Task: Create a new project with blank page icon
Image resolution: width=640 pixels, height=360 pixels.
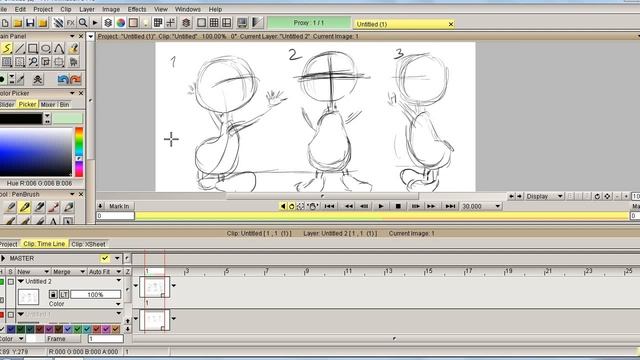Action: [x=5, y=23]
